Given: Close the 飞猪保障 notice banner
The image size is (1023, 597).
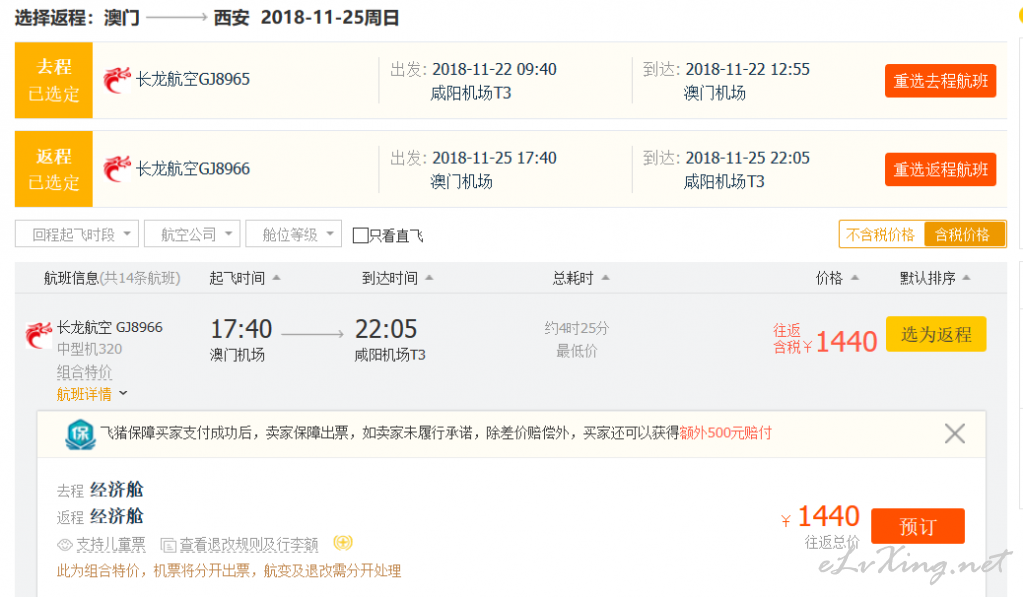Looking at the screenshot, I should tap(954, 433).
